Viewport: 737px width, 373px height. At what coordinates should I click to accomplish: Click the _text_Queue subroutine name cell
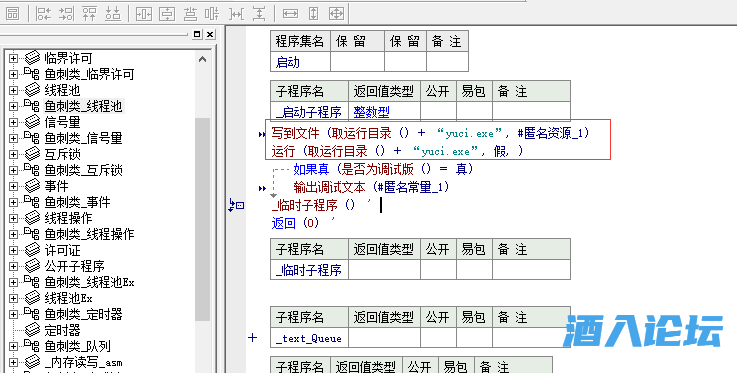(309, 338)
